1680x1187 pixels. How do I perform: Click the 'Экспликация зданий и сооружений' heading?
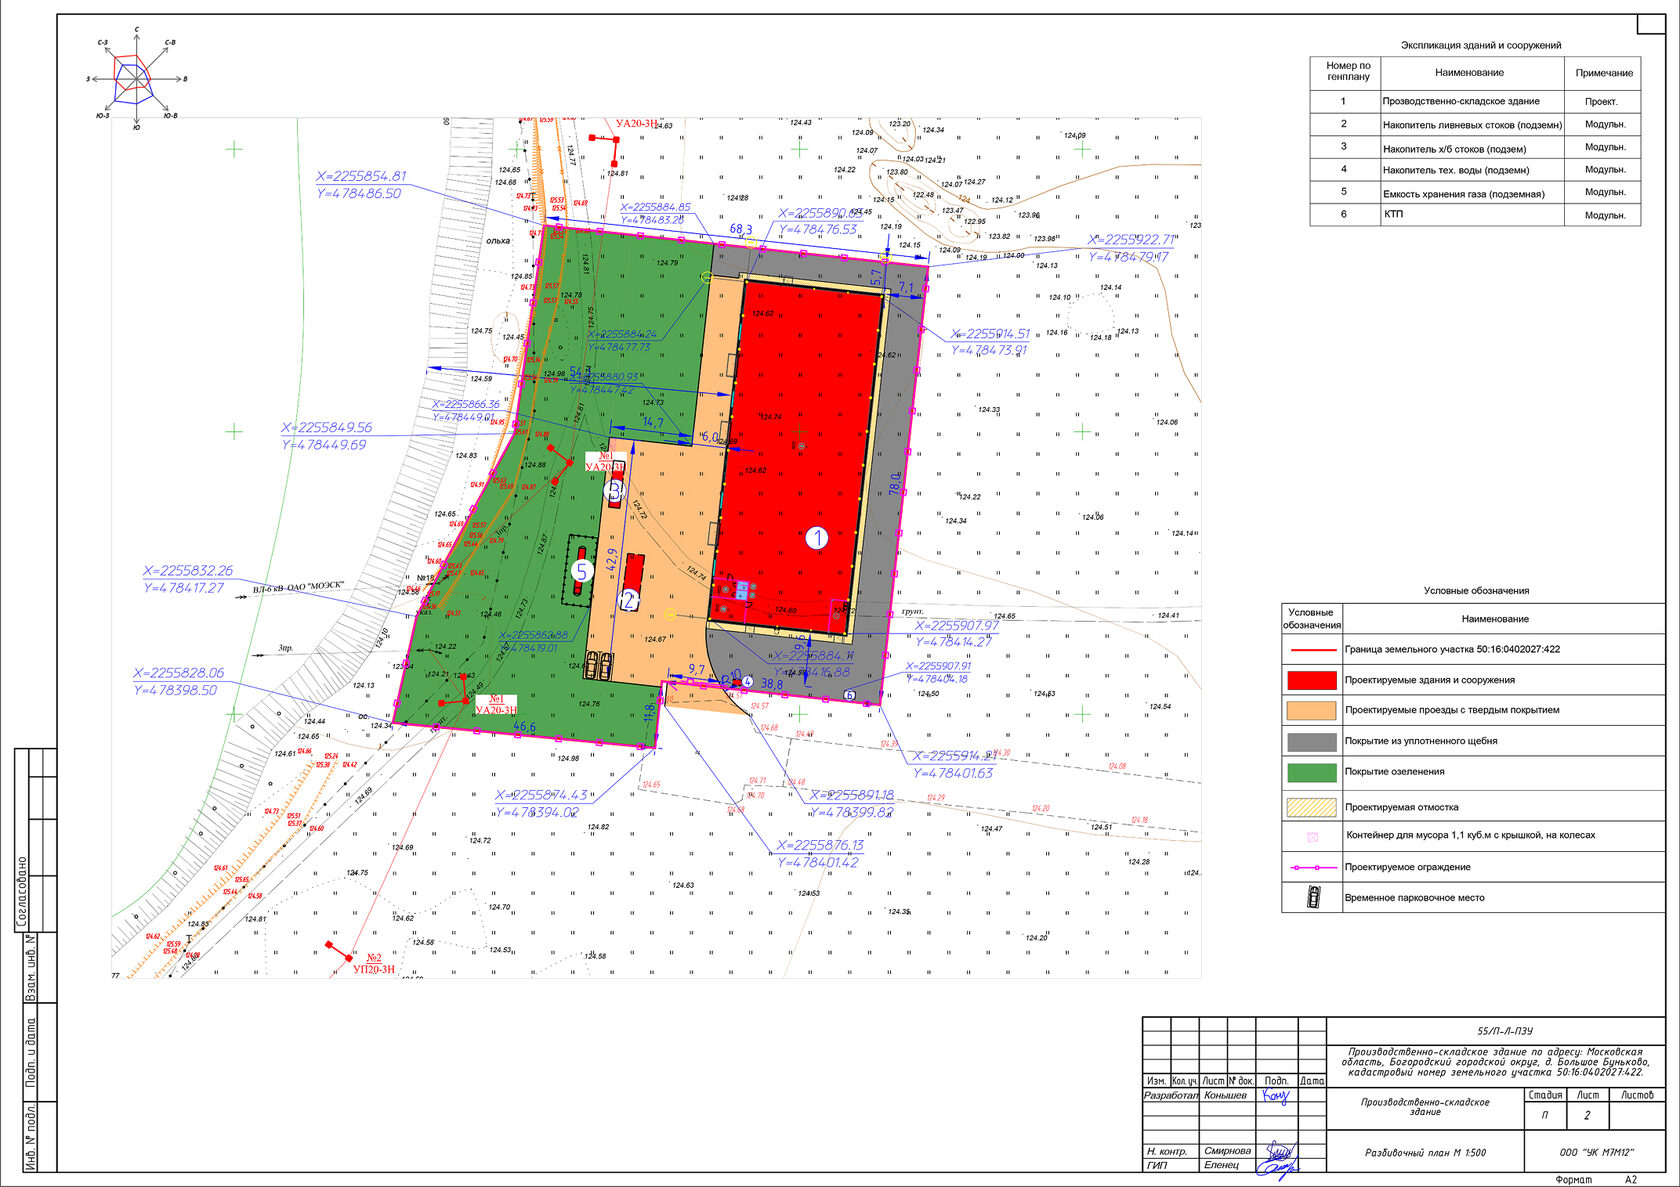pos(1480,45)
